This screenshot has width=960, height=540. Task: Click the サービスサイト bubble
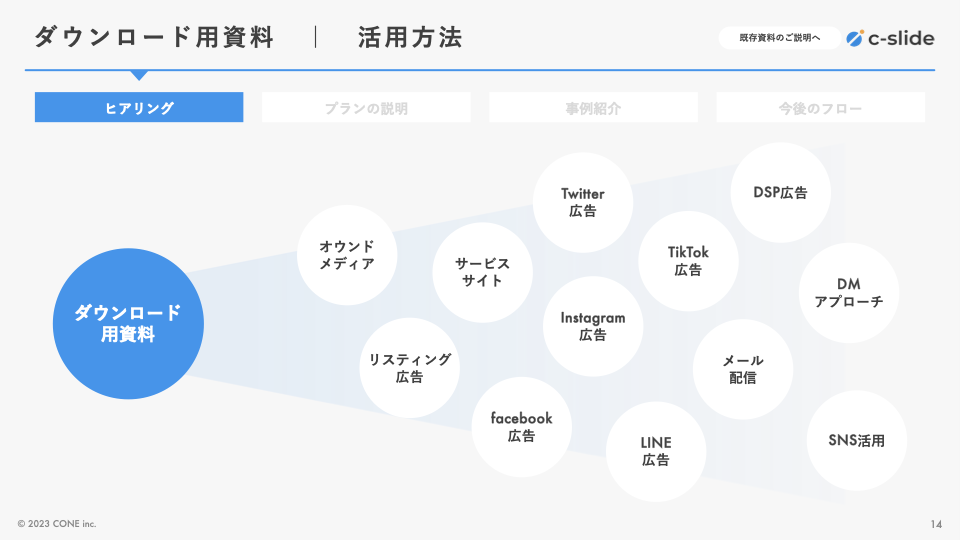(482, 272)
